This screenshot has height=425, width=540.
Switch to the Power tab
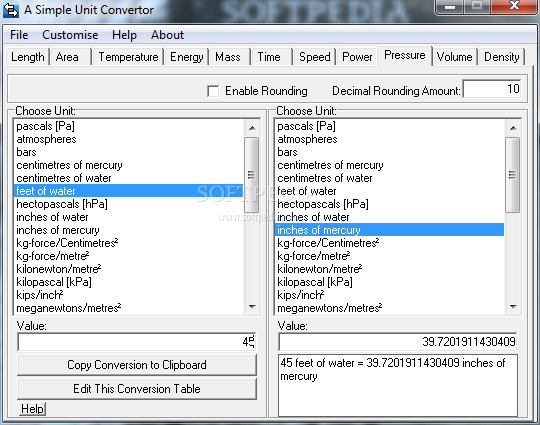pyautogui.click(x=357, y=57)
